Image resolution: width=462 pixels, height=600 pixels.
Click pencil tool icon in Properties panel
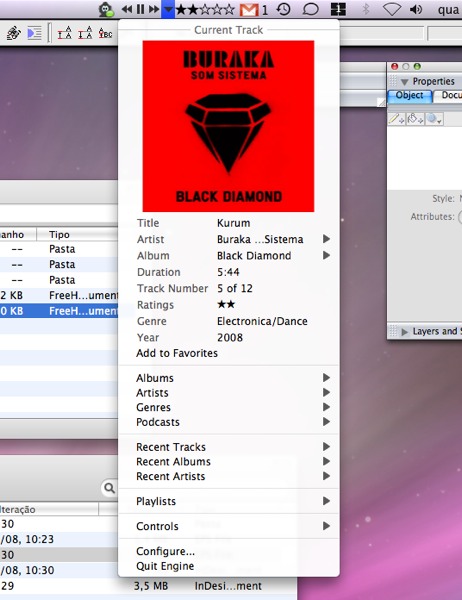tap(396, 119)
